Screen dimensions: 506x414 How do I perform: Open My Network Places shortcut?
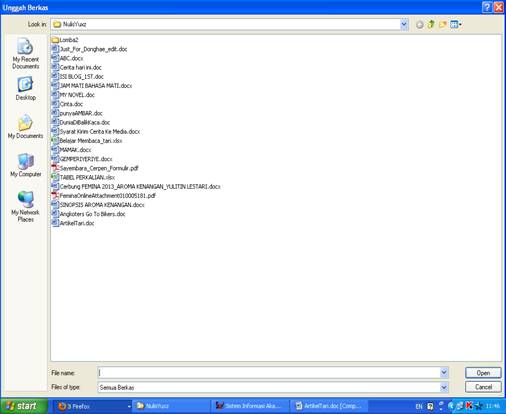pyautogui.click(x=25, y=207)
